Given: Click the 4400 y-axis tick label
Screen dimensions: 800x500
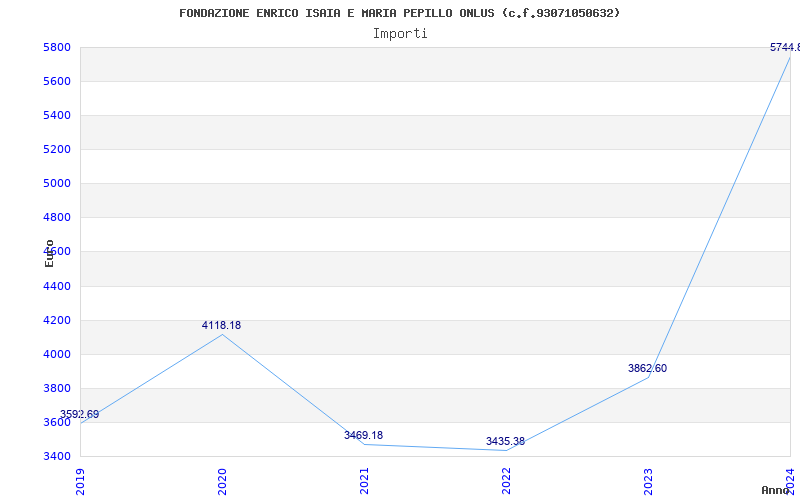Looking at the screenshot, I should (x=57, y=286).
